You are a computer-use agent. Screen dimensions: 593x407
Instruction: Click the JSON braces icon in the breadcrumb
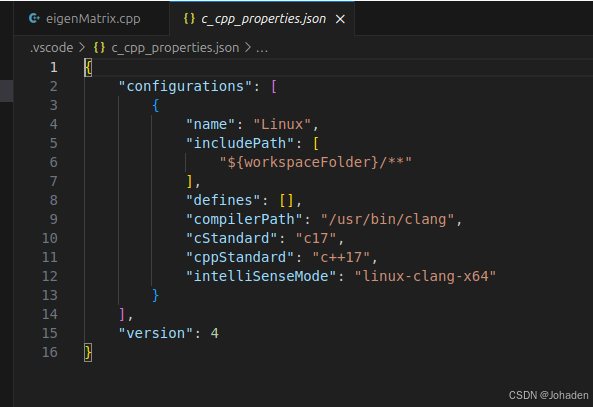[99, 48]
